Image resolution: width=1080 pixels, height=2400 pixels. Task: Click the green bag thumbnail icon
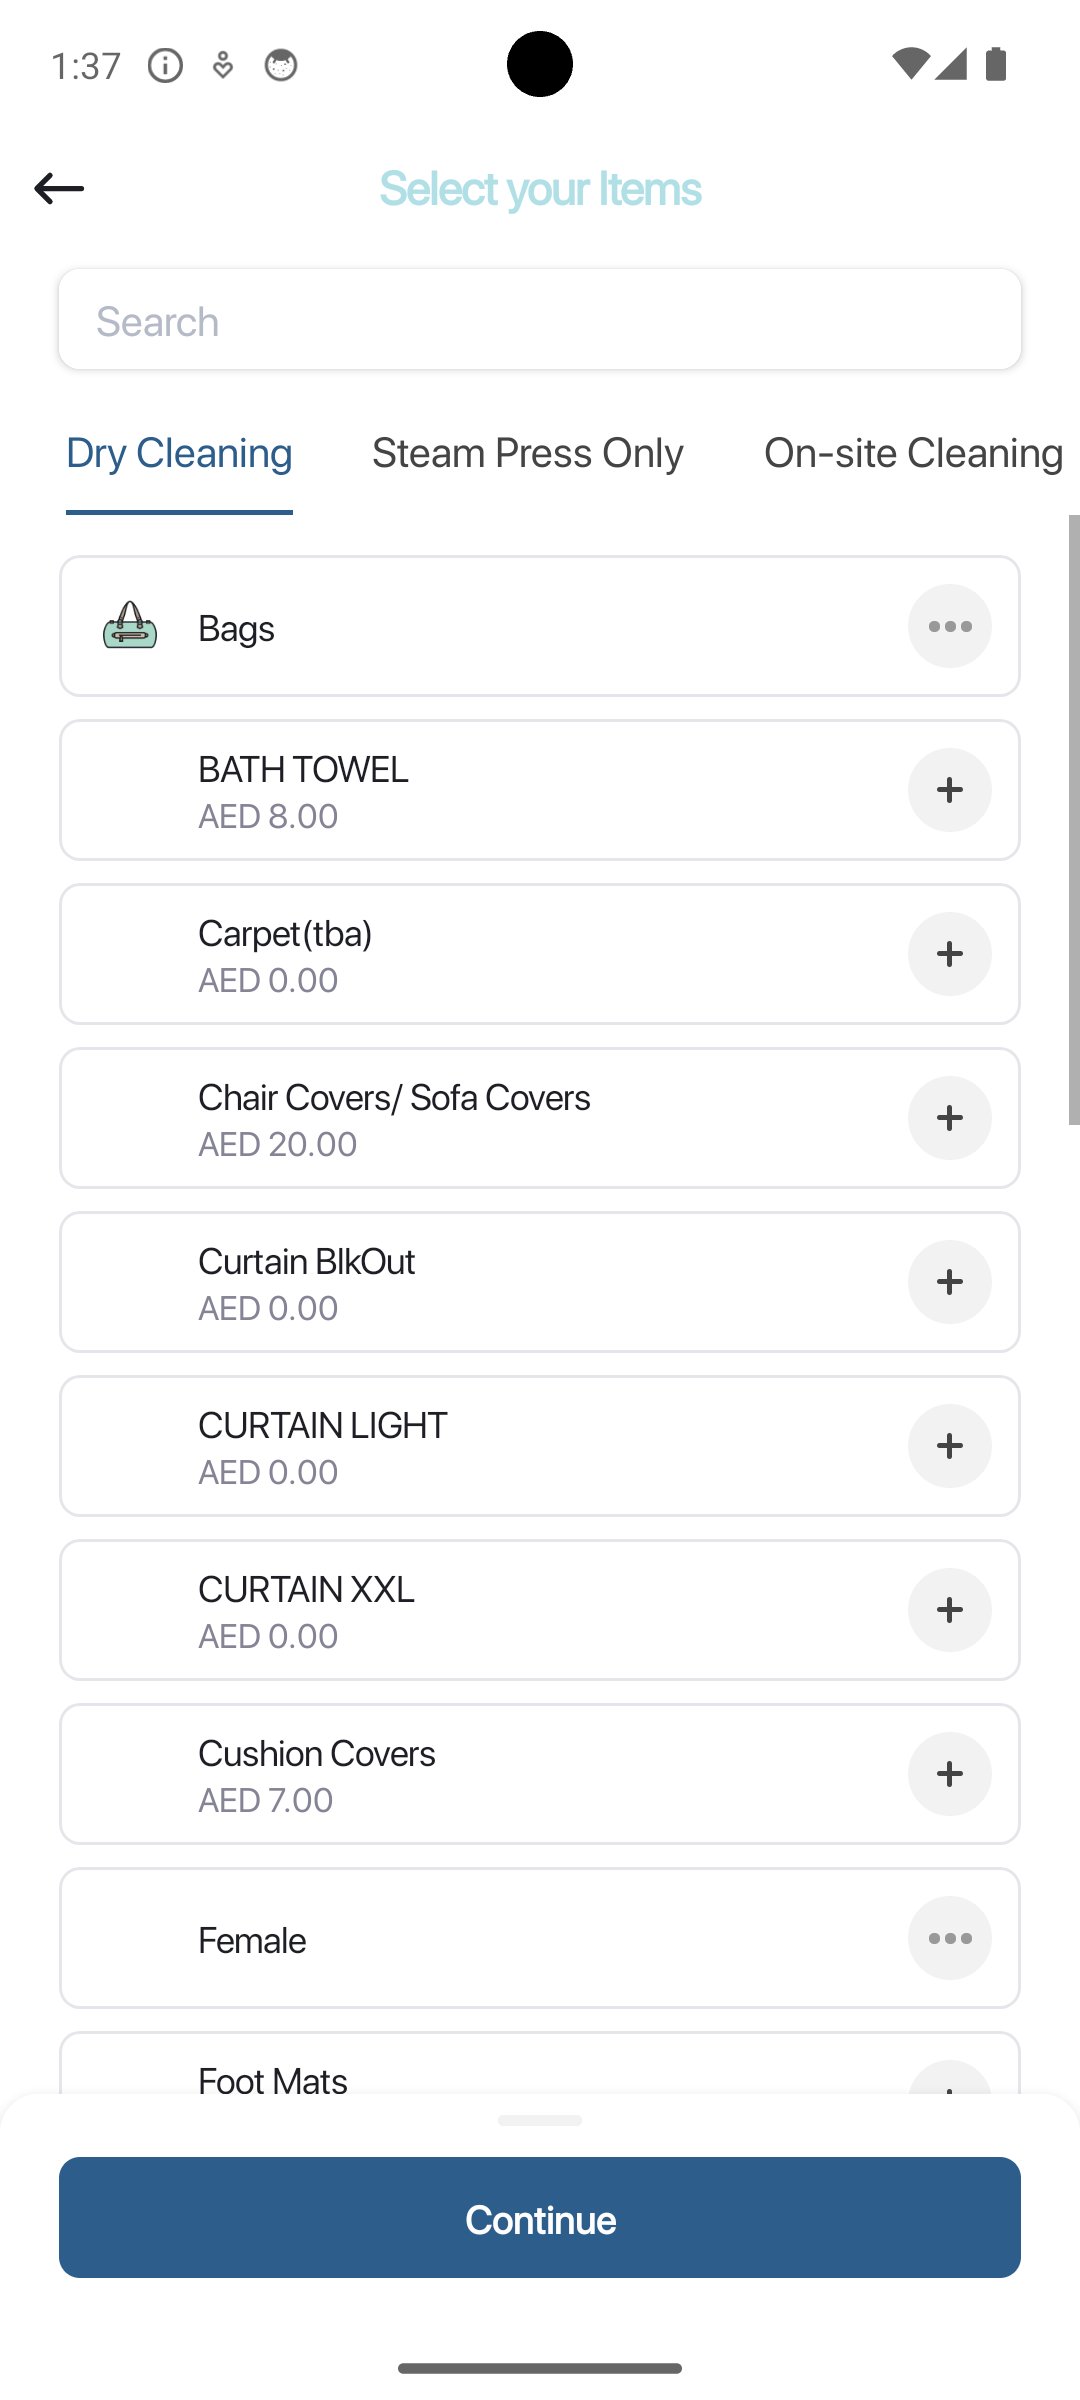click(x=130, y=627)
